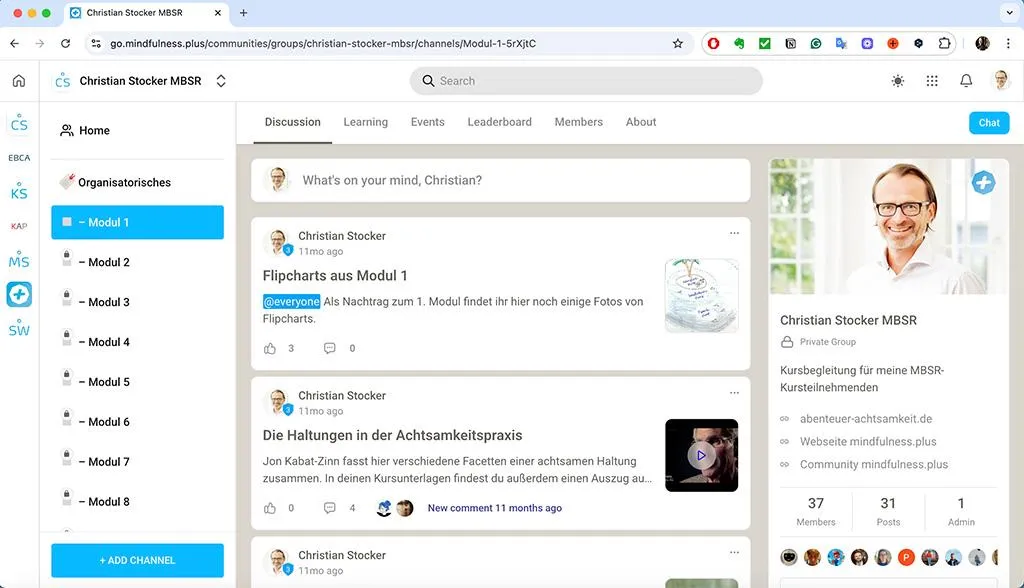Screen dimensions: 1024x588
Task: Open the profile avatar in the top bar
Action: (1000, 80)
